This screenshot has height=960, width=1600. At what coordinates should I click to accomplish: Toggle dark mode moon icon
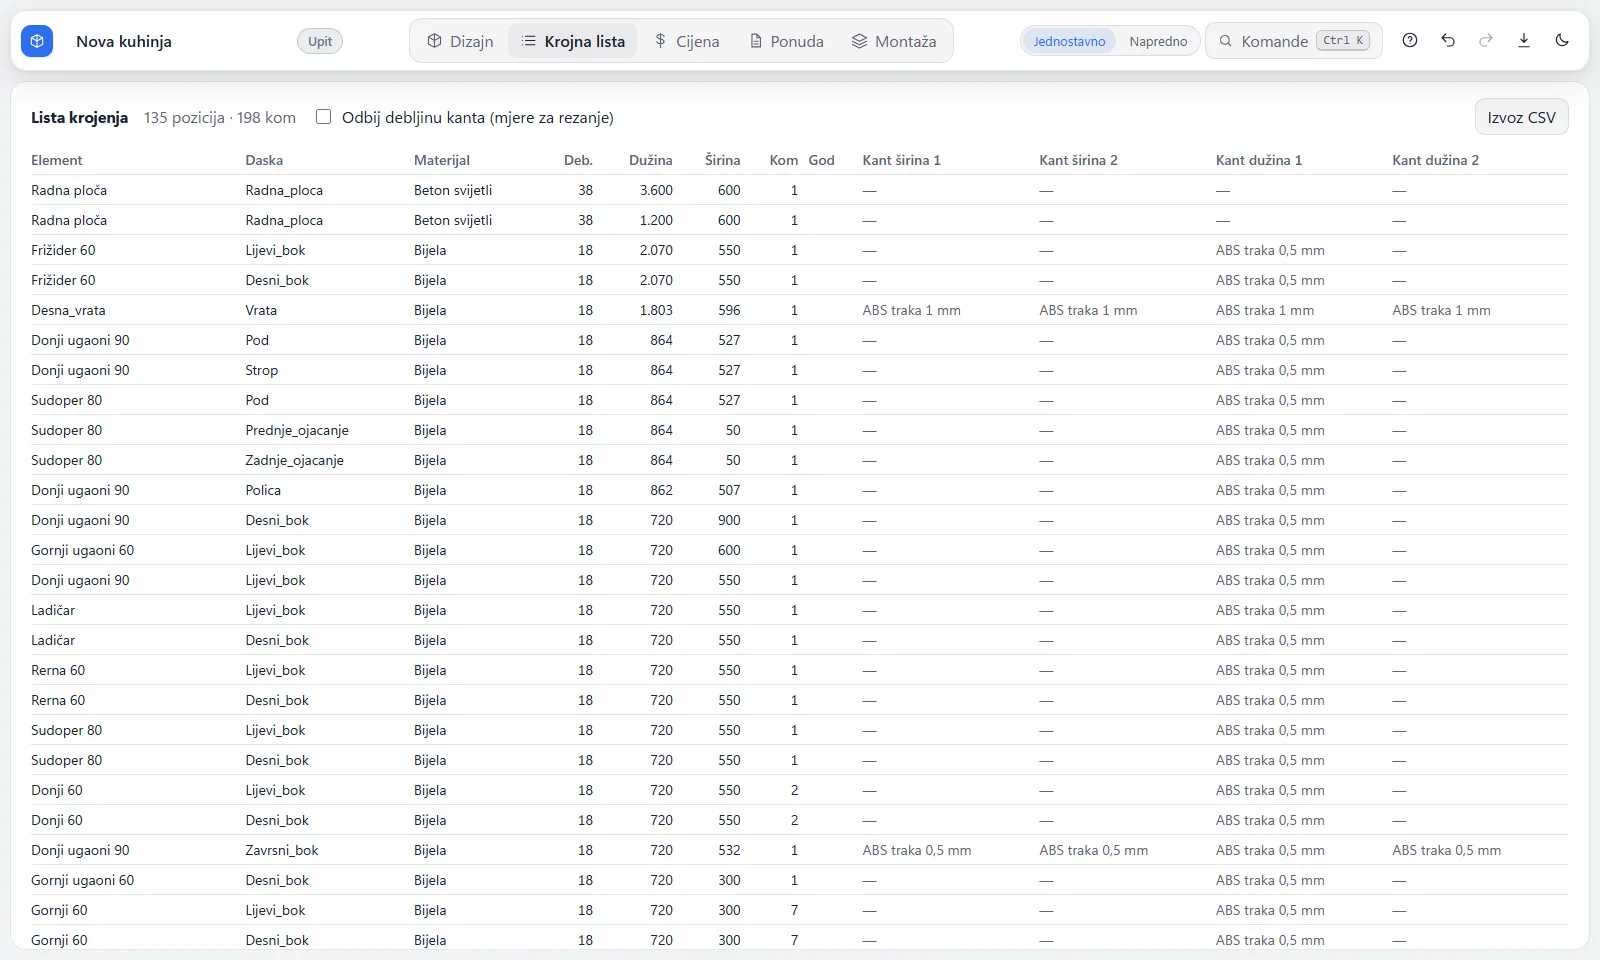click(x=1562, y=41)
